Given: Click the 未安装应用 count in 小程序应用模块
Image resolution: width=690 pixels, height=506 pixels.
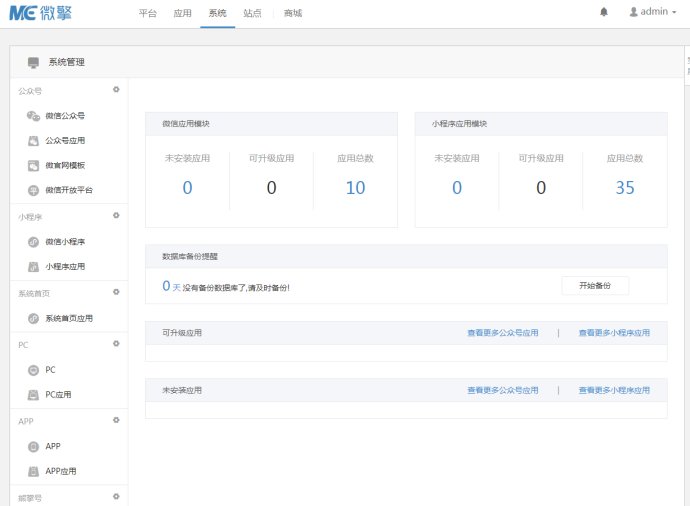Looking at the screenshot, I should (x=457, y=188).
